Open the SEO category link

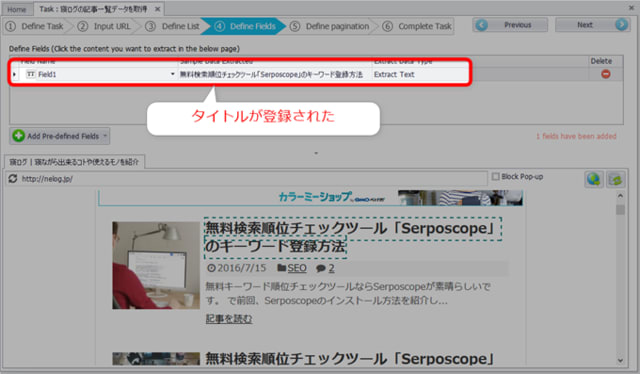pyautogui.click(x=297, y=268)
